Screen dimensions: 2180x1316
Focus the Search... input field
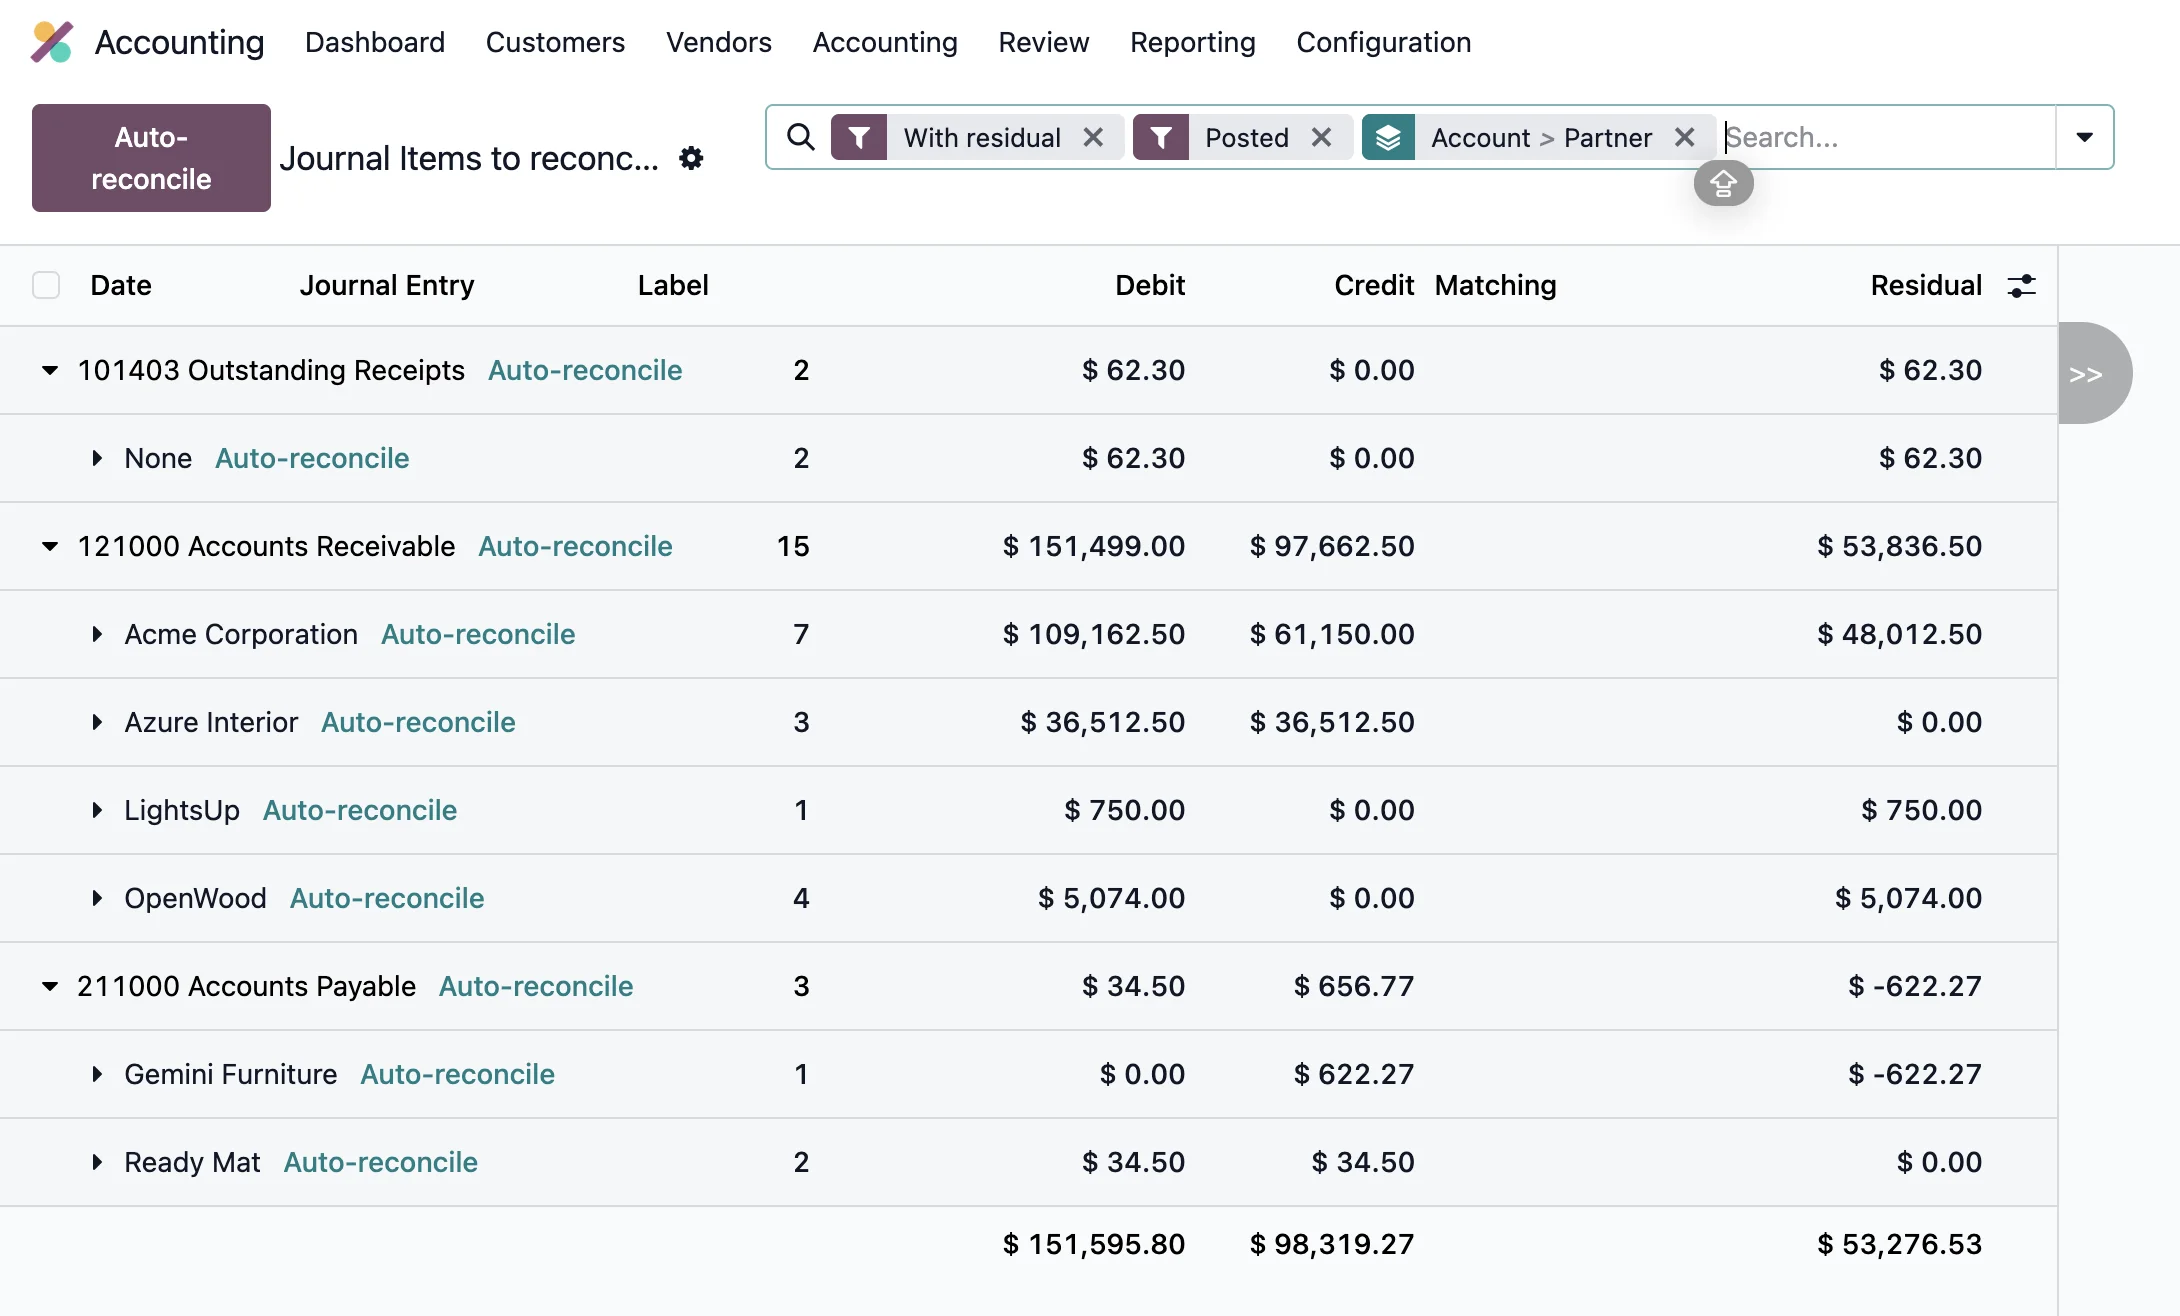pyautogui.click(x=1888, y=137)
